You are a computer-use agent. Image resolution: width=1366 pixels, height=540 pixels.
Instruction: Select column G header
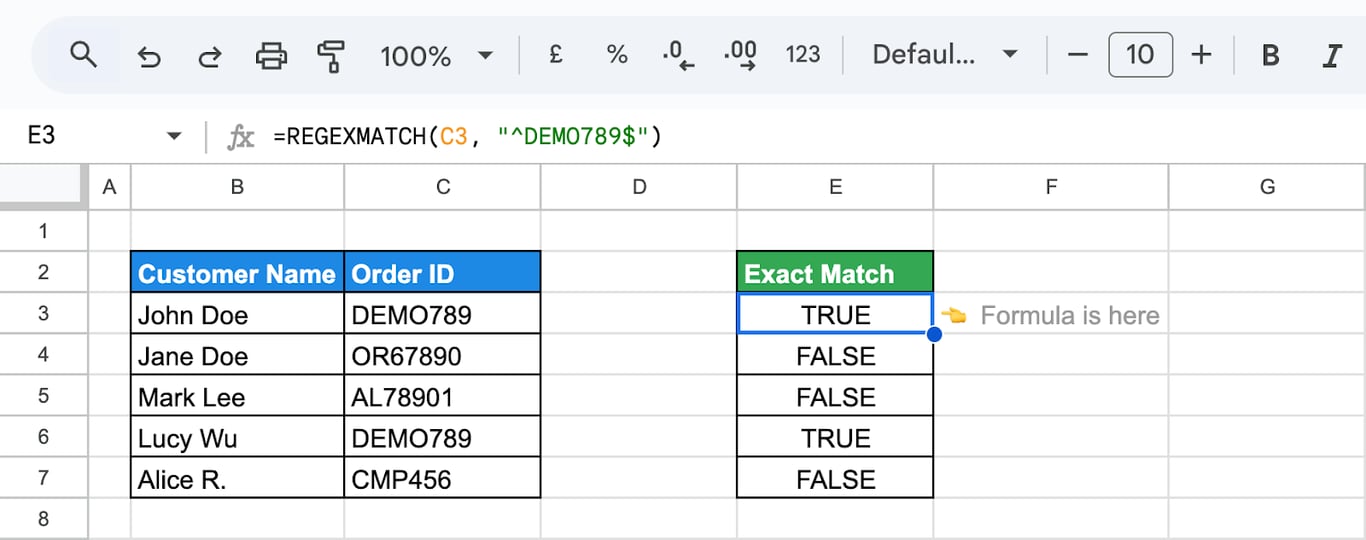(x=1267, y=186)
